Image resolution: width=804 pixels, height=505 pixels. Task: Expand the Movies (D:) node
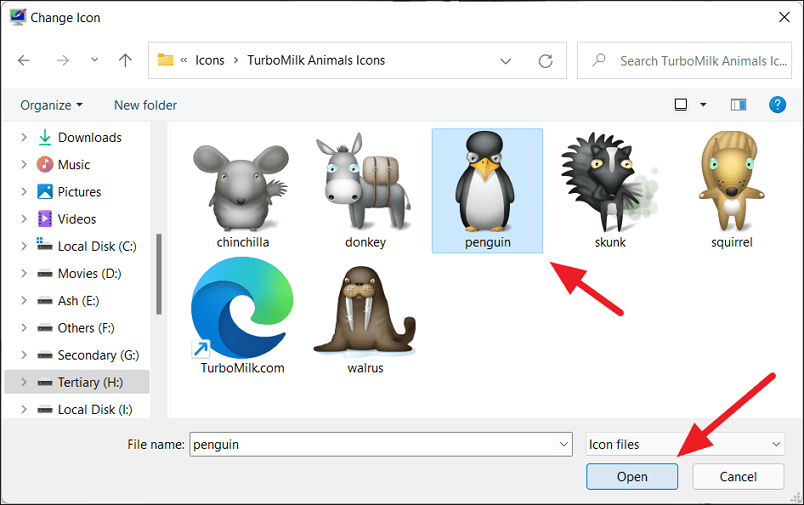pyautogui.click(x=24, y=273)
